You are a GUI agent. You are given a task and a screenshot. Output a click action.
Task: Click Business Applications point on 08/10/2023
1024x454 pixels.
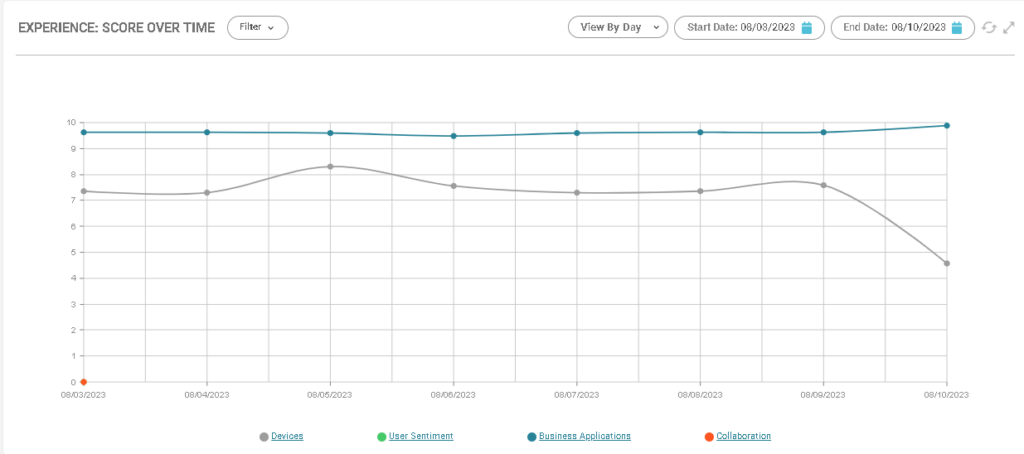947,125
